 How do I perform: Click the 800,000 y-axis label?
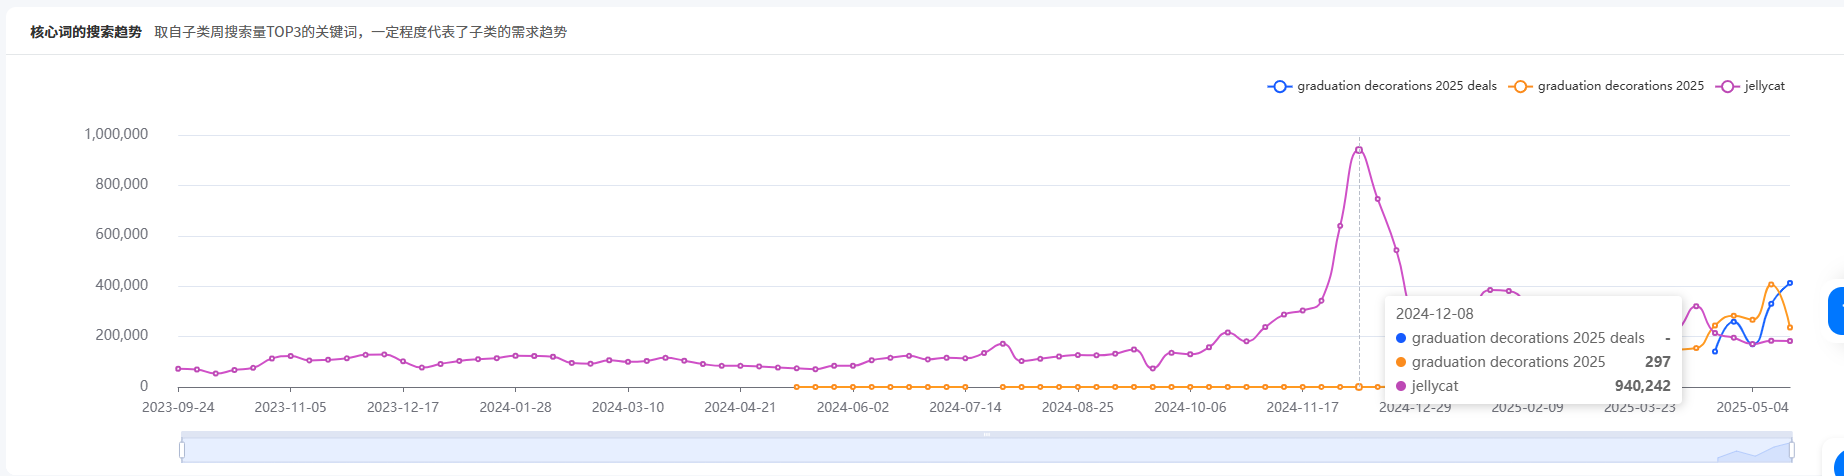point(122,184)
